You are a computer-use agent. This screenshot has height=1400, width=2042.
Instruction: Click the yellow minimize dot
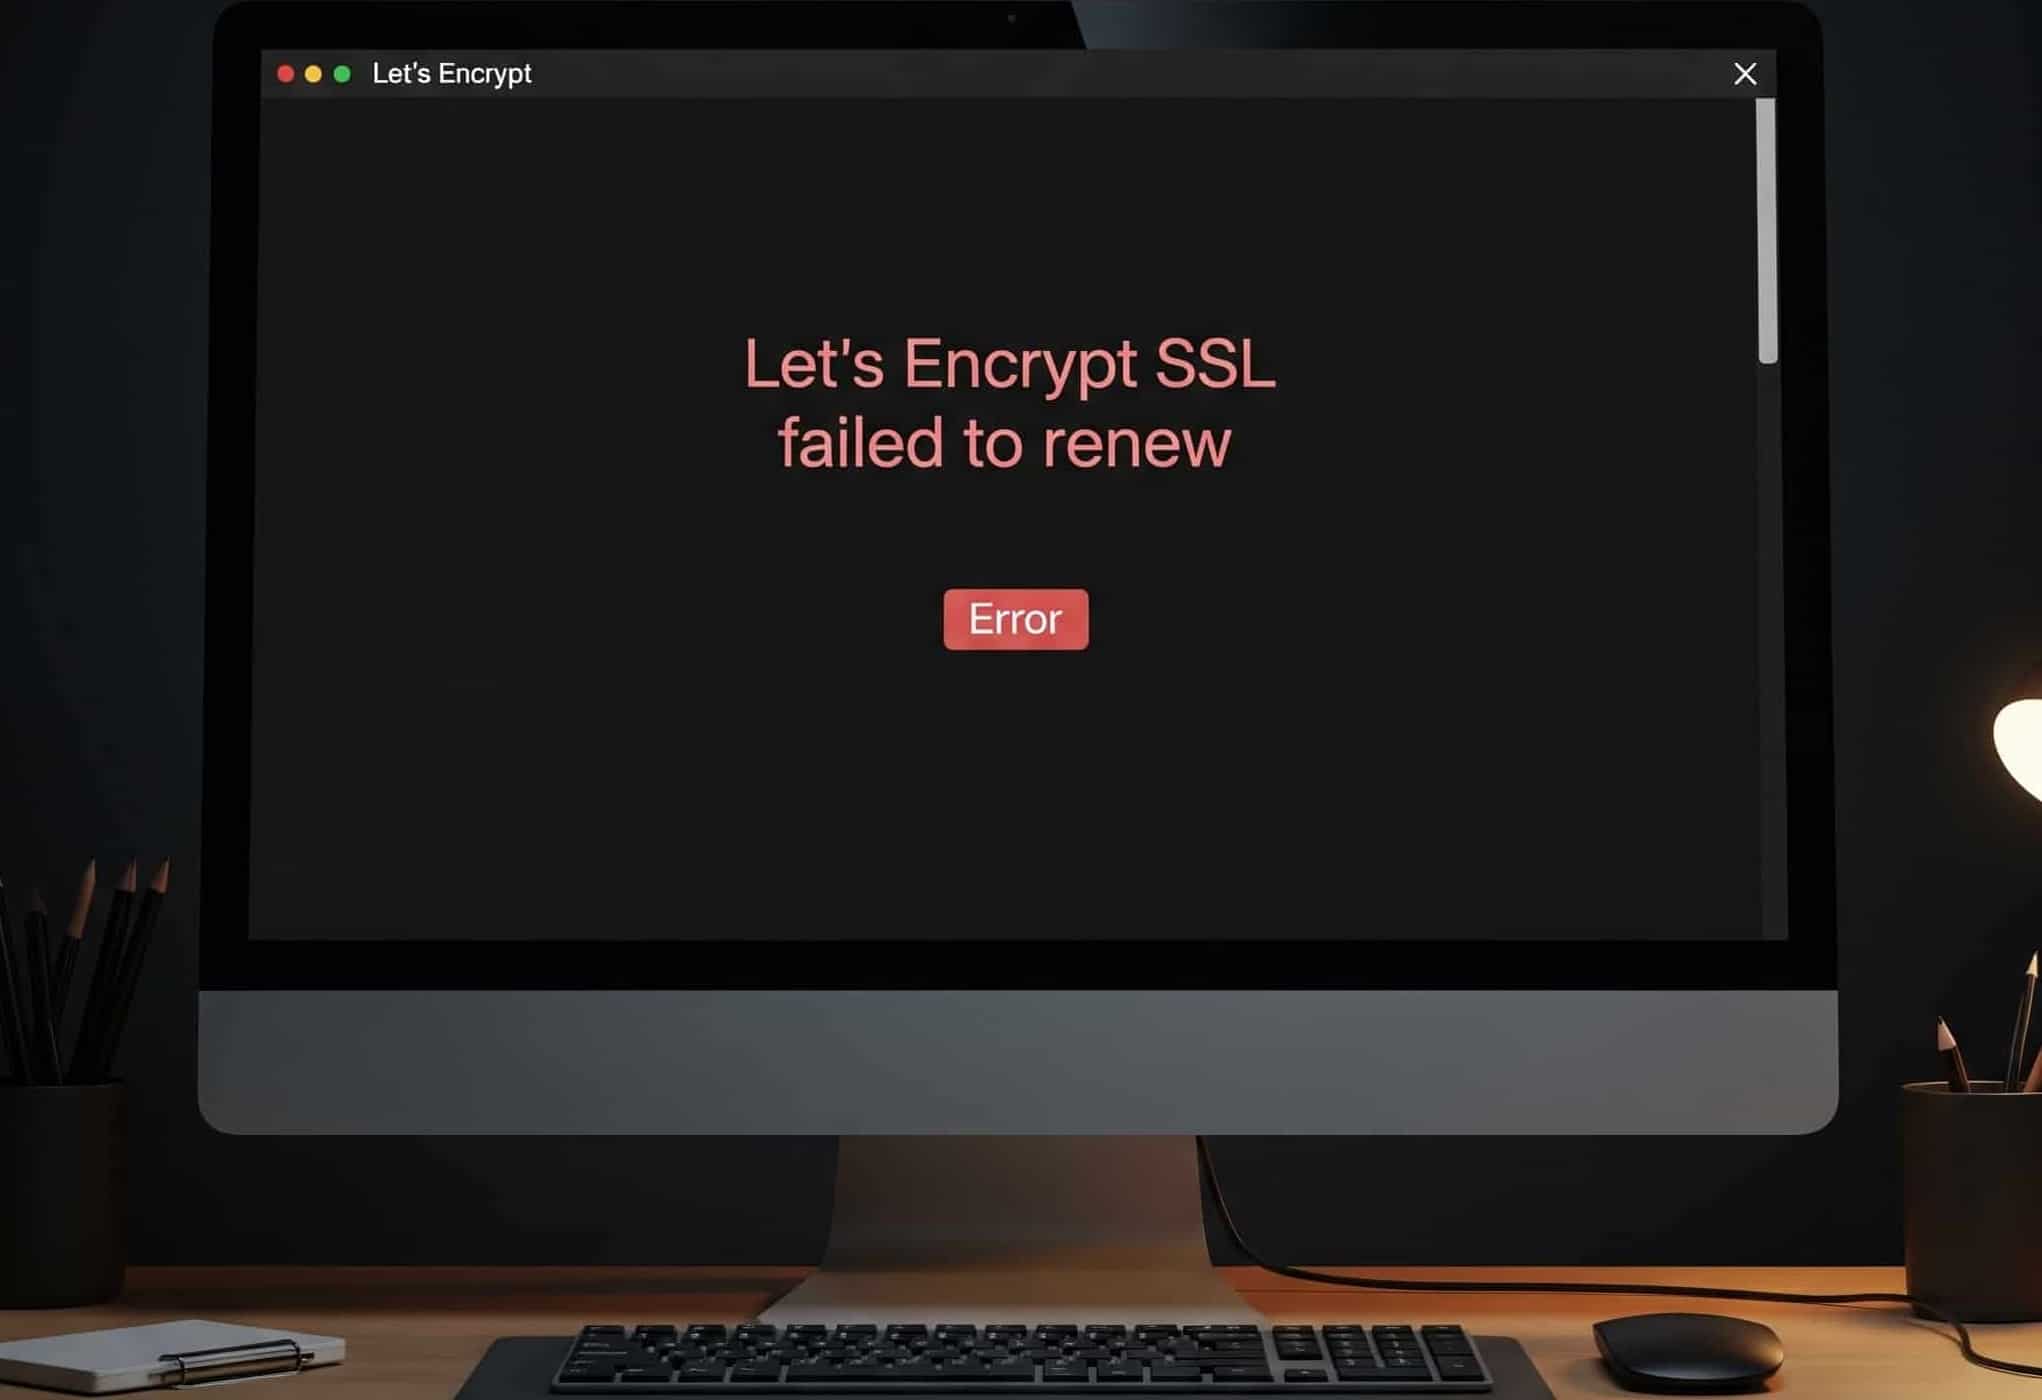(313, 74)
